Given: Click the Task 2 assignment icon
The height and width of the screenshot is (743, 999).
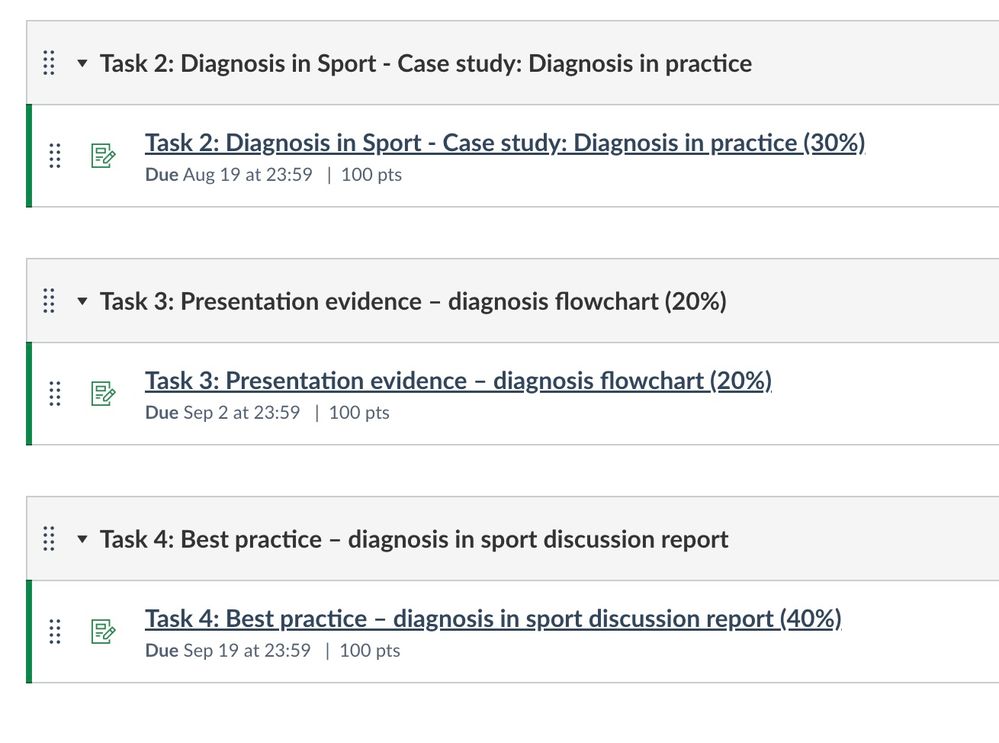Looking at the screenshot, I should coord(103,156).
